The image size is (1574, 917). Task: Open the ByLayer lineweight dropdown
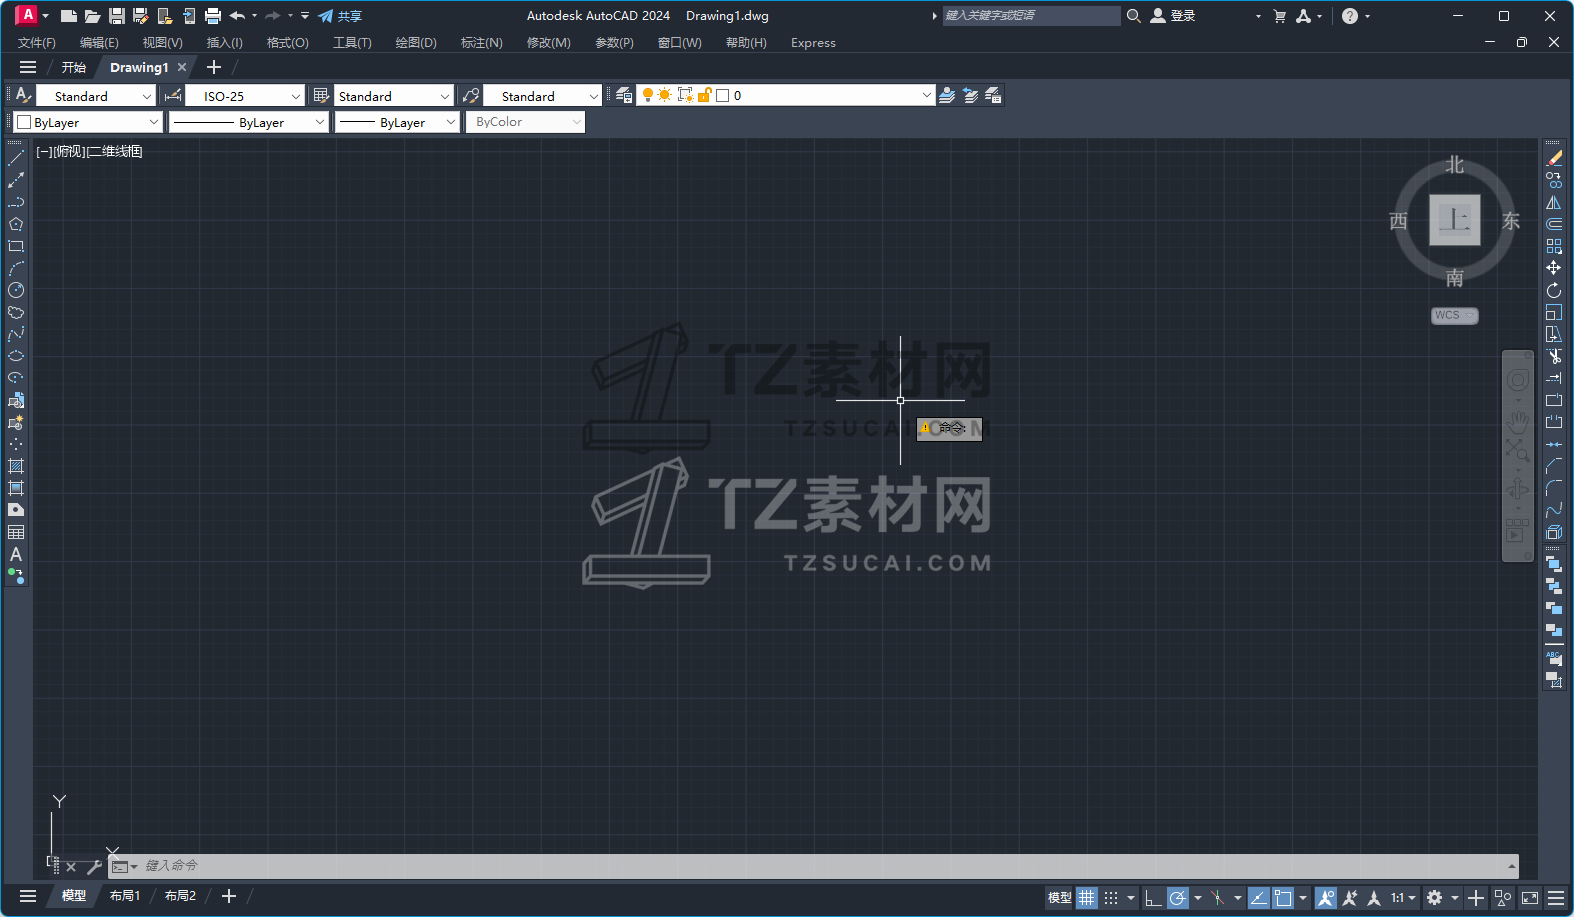click(397, 122)
